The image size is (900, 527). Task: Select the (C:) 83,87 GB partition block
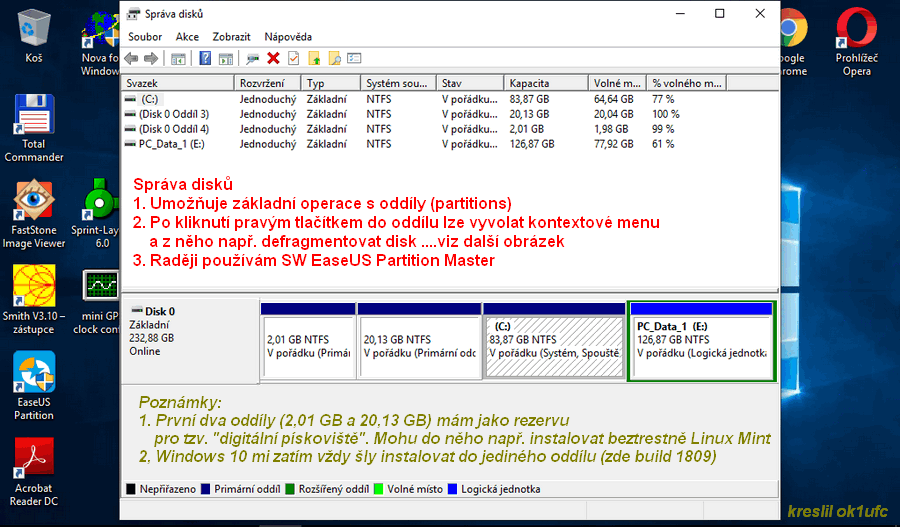[x=553, y=340]
